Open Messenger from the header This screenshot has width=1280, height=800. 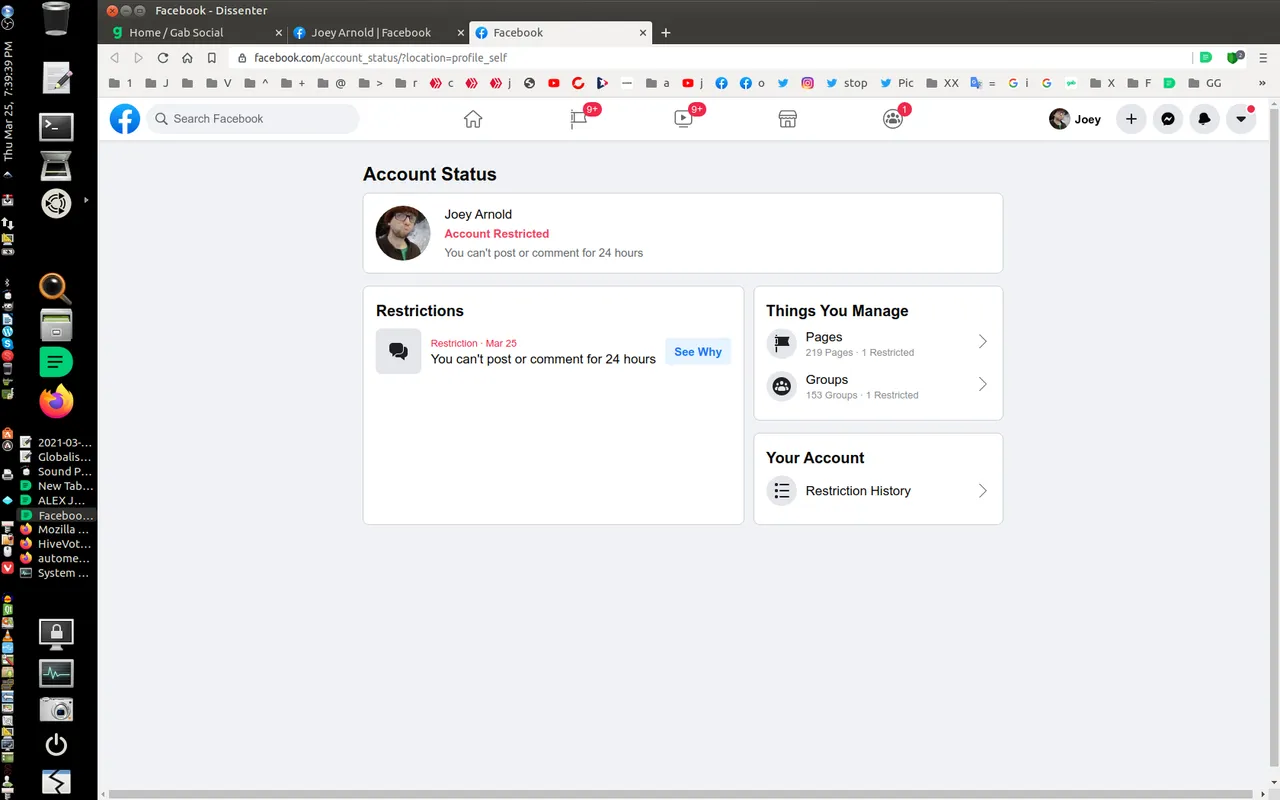(1167, 119)
